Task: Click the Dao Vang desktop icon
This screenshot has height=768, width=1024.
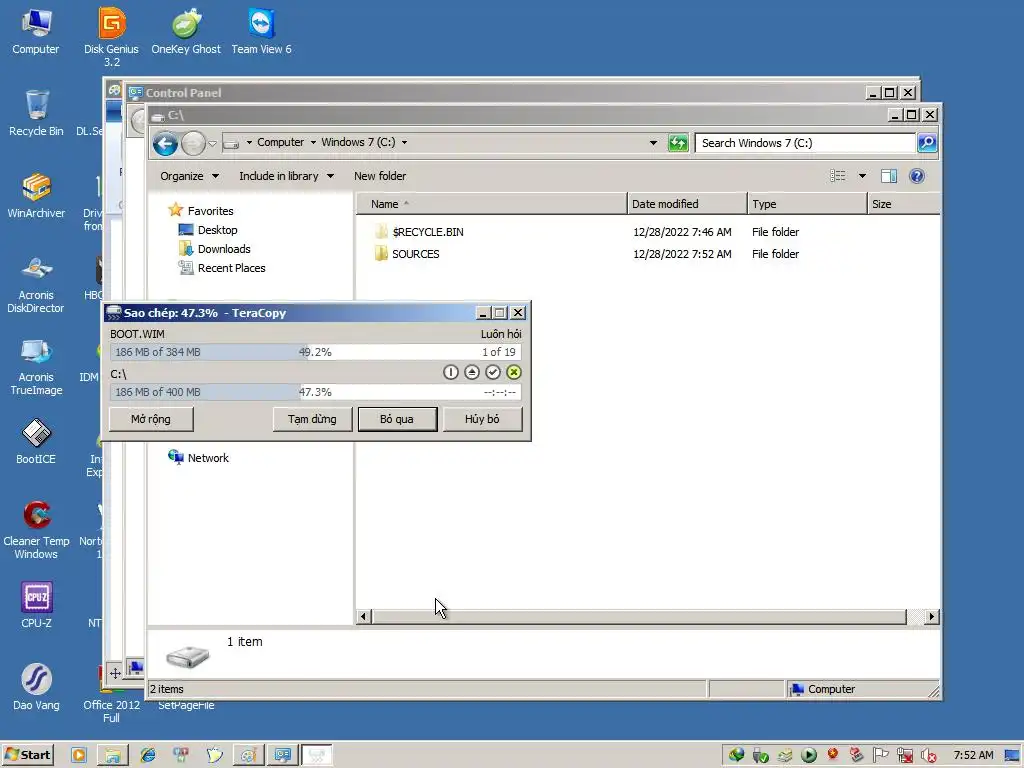Action: (36, 687)
